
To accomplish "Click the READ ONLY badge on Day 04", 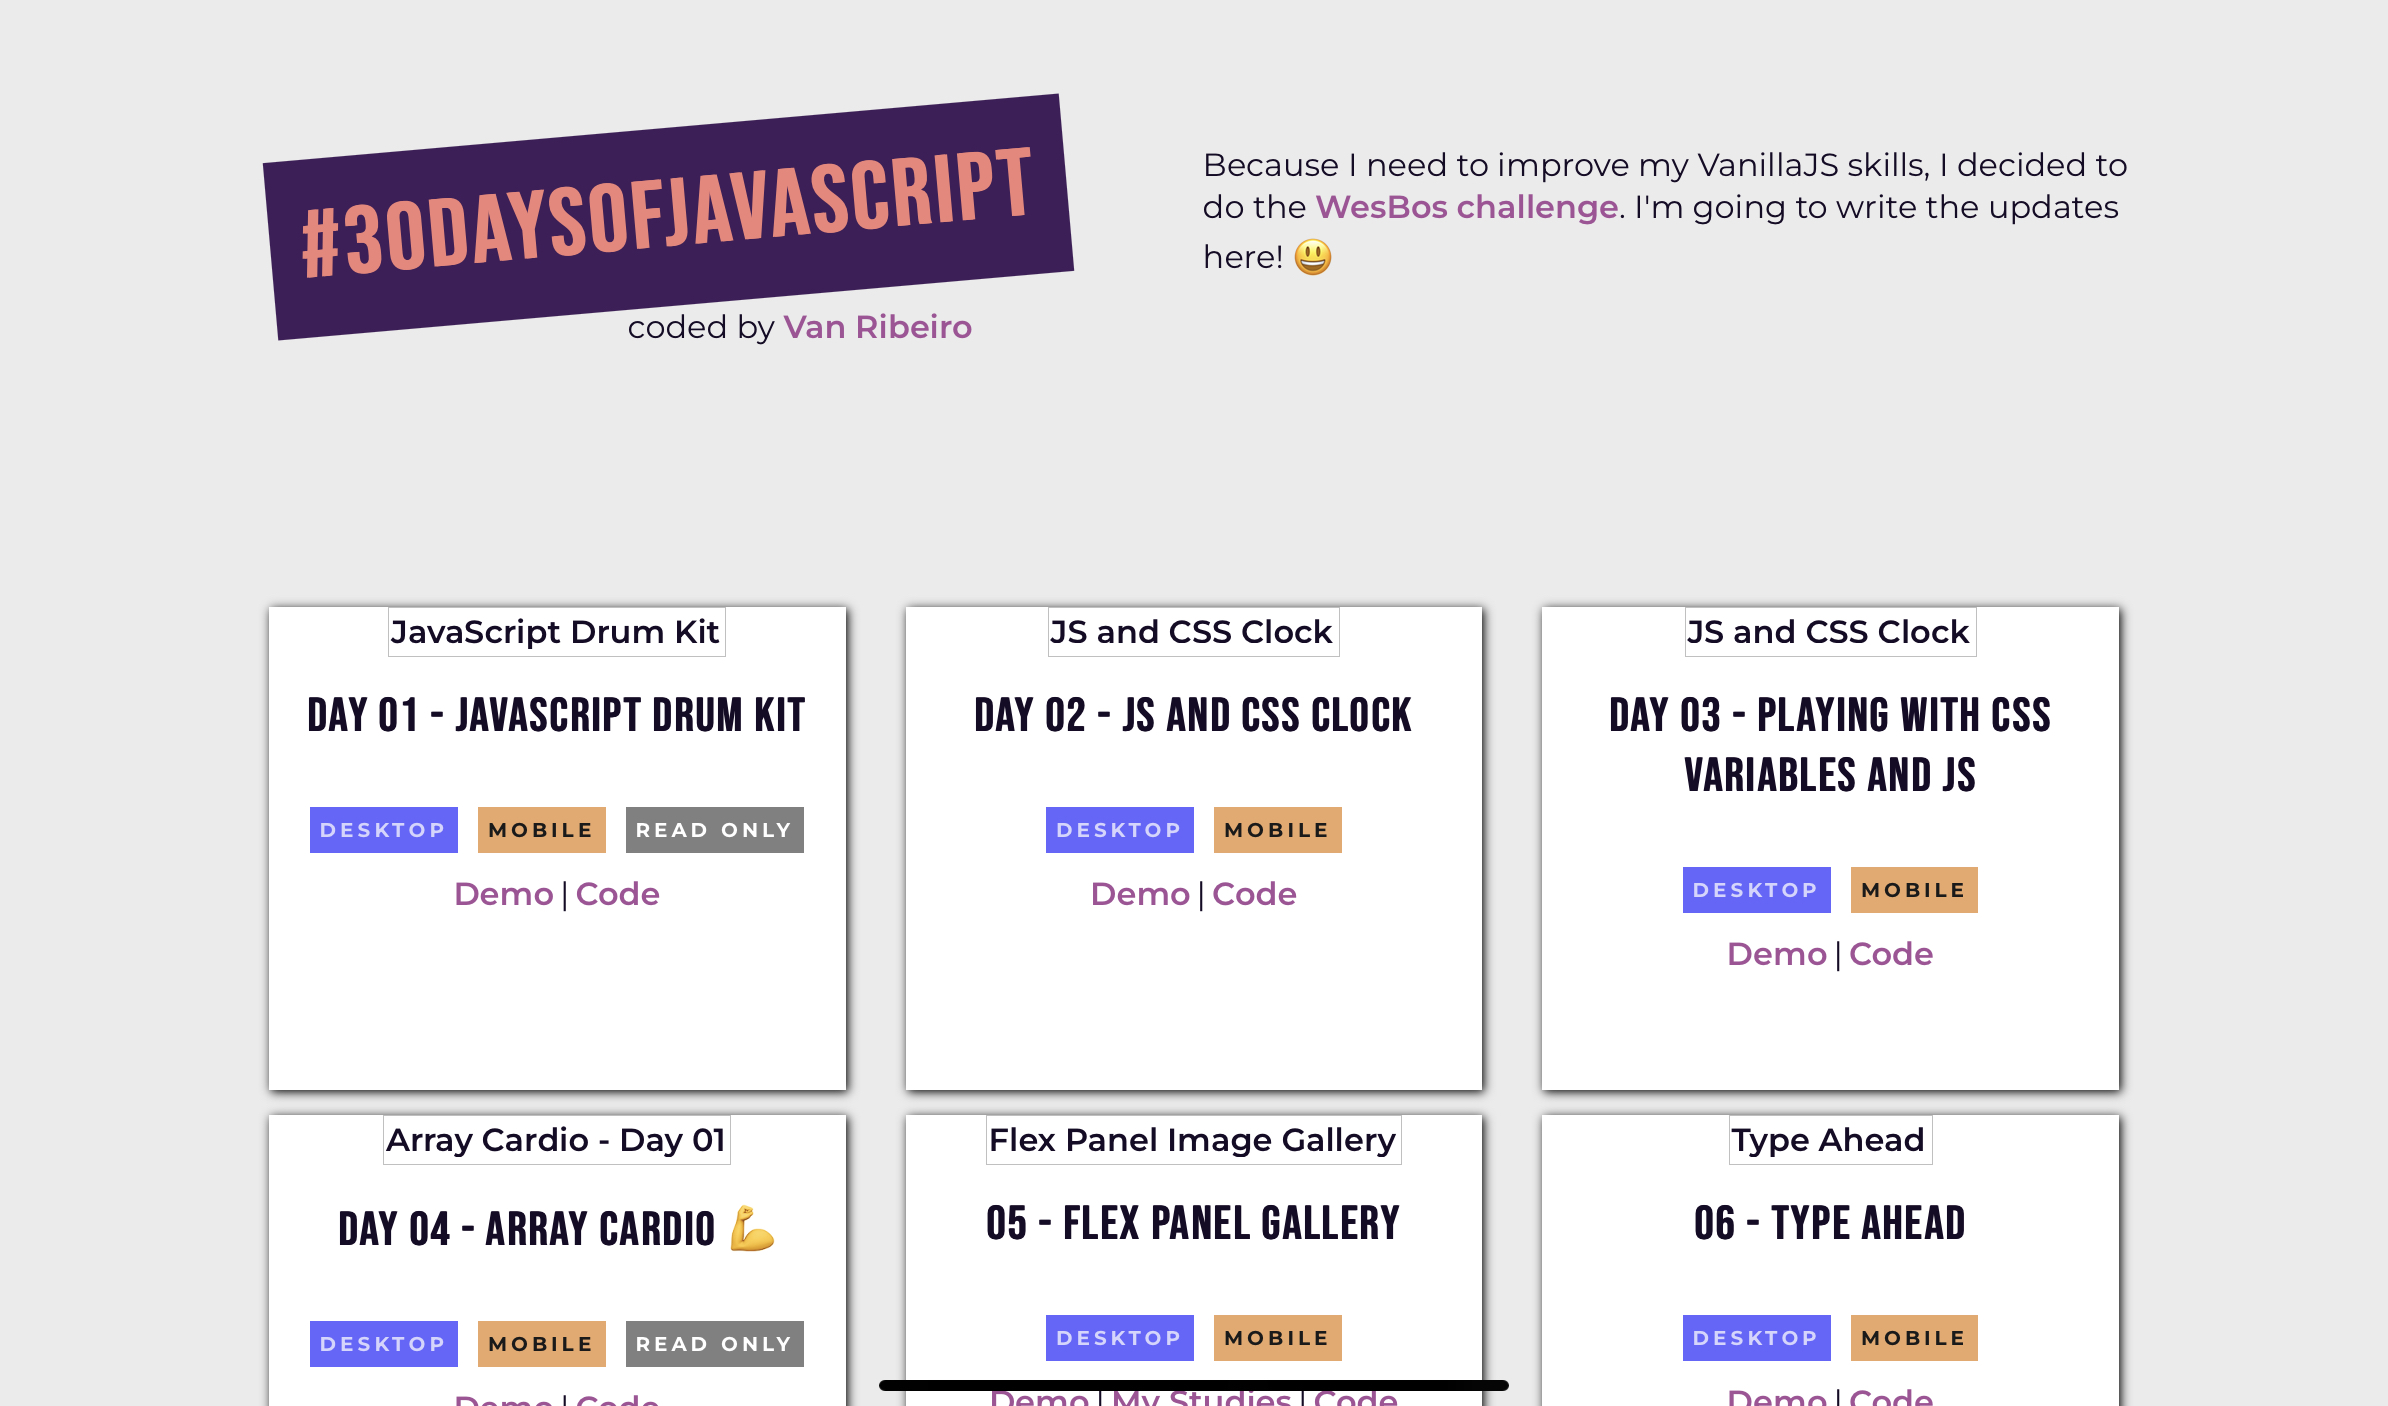I will [715, 1342].
